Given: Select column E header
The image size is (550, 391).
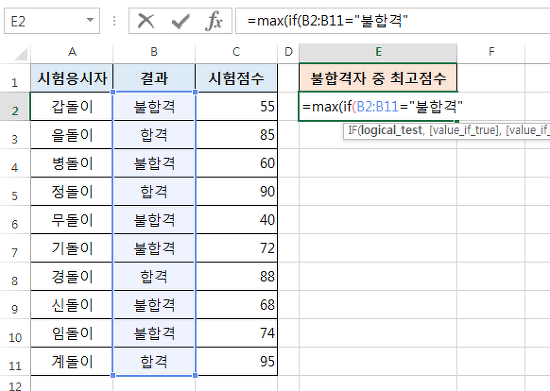Looking at the screenshot, I should 378,52.
